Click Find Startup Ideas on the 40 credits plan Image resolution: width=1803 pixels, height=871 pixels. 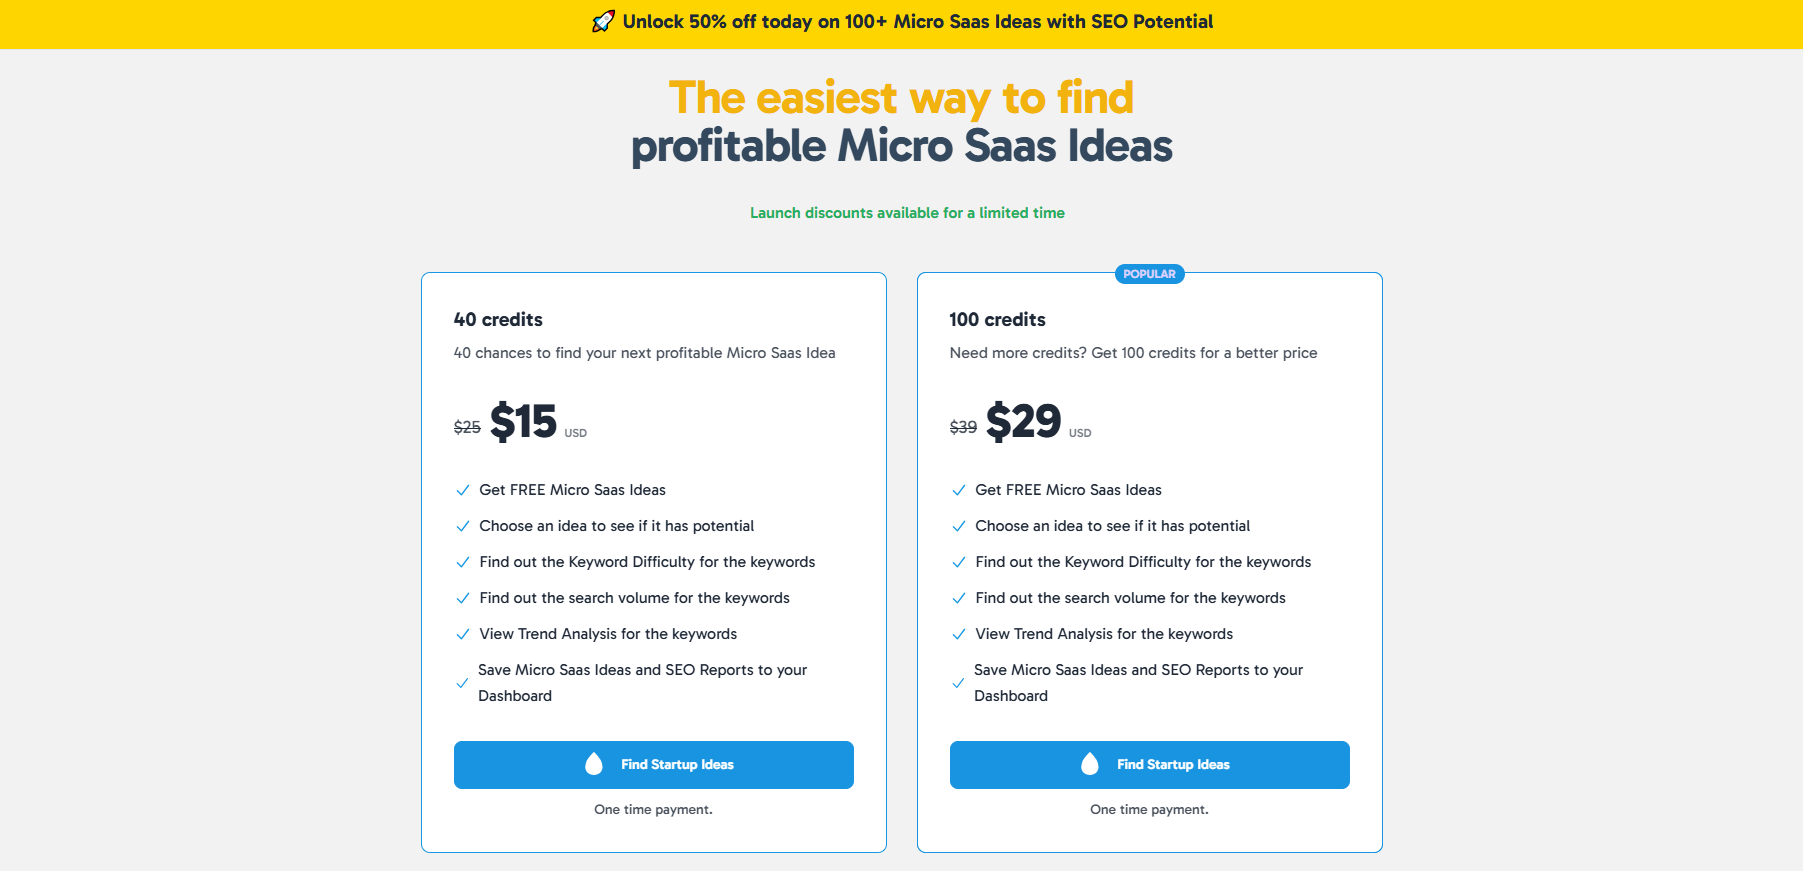tap(653, 764)
